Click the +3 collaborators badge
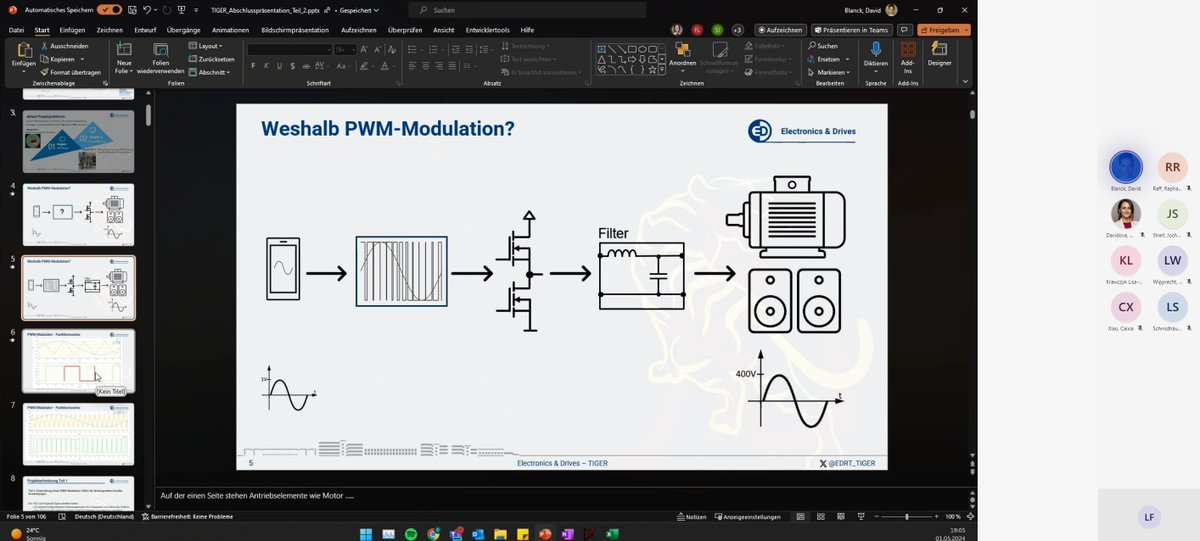Screen dimensions: 1200x541 [737, 30]
